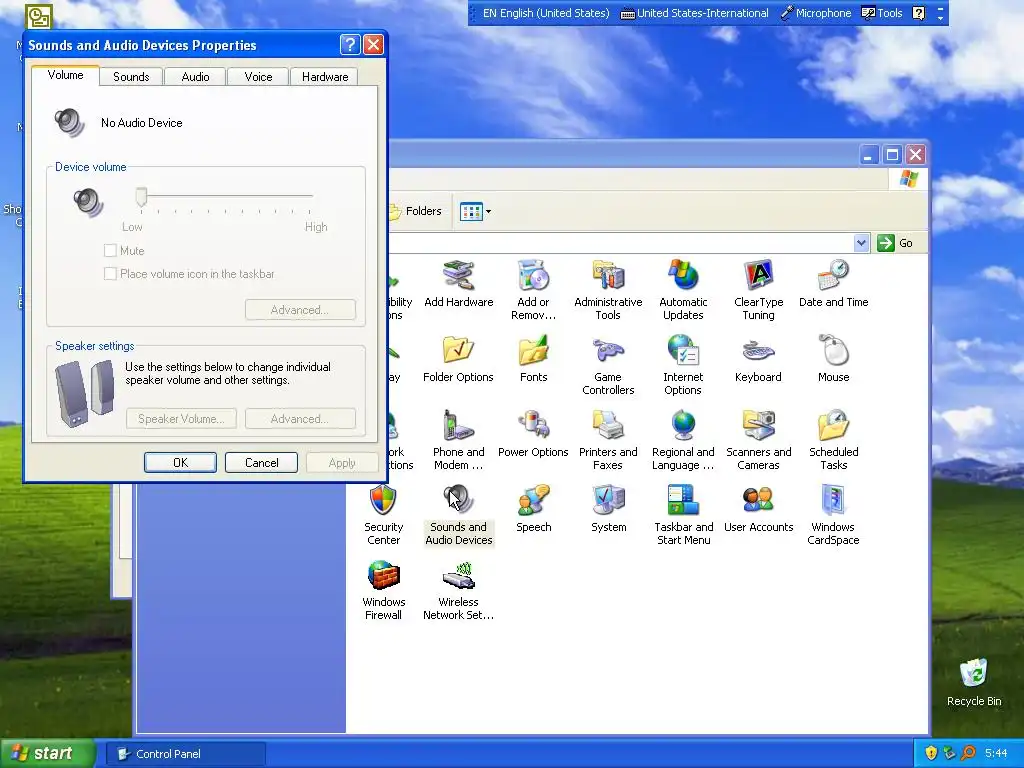This screenshot has width=1024, height=768.
Task: Open Internet Options icon
Action: click(683, 365)
